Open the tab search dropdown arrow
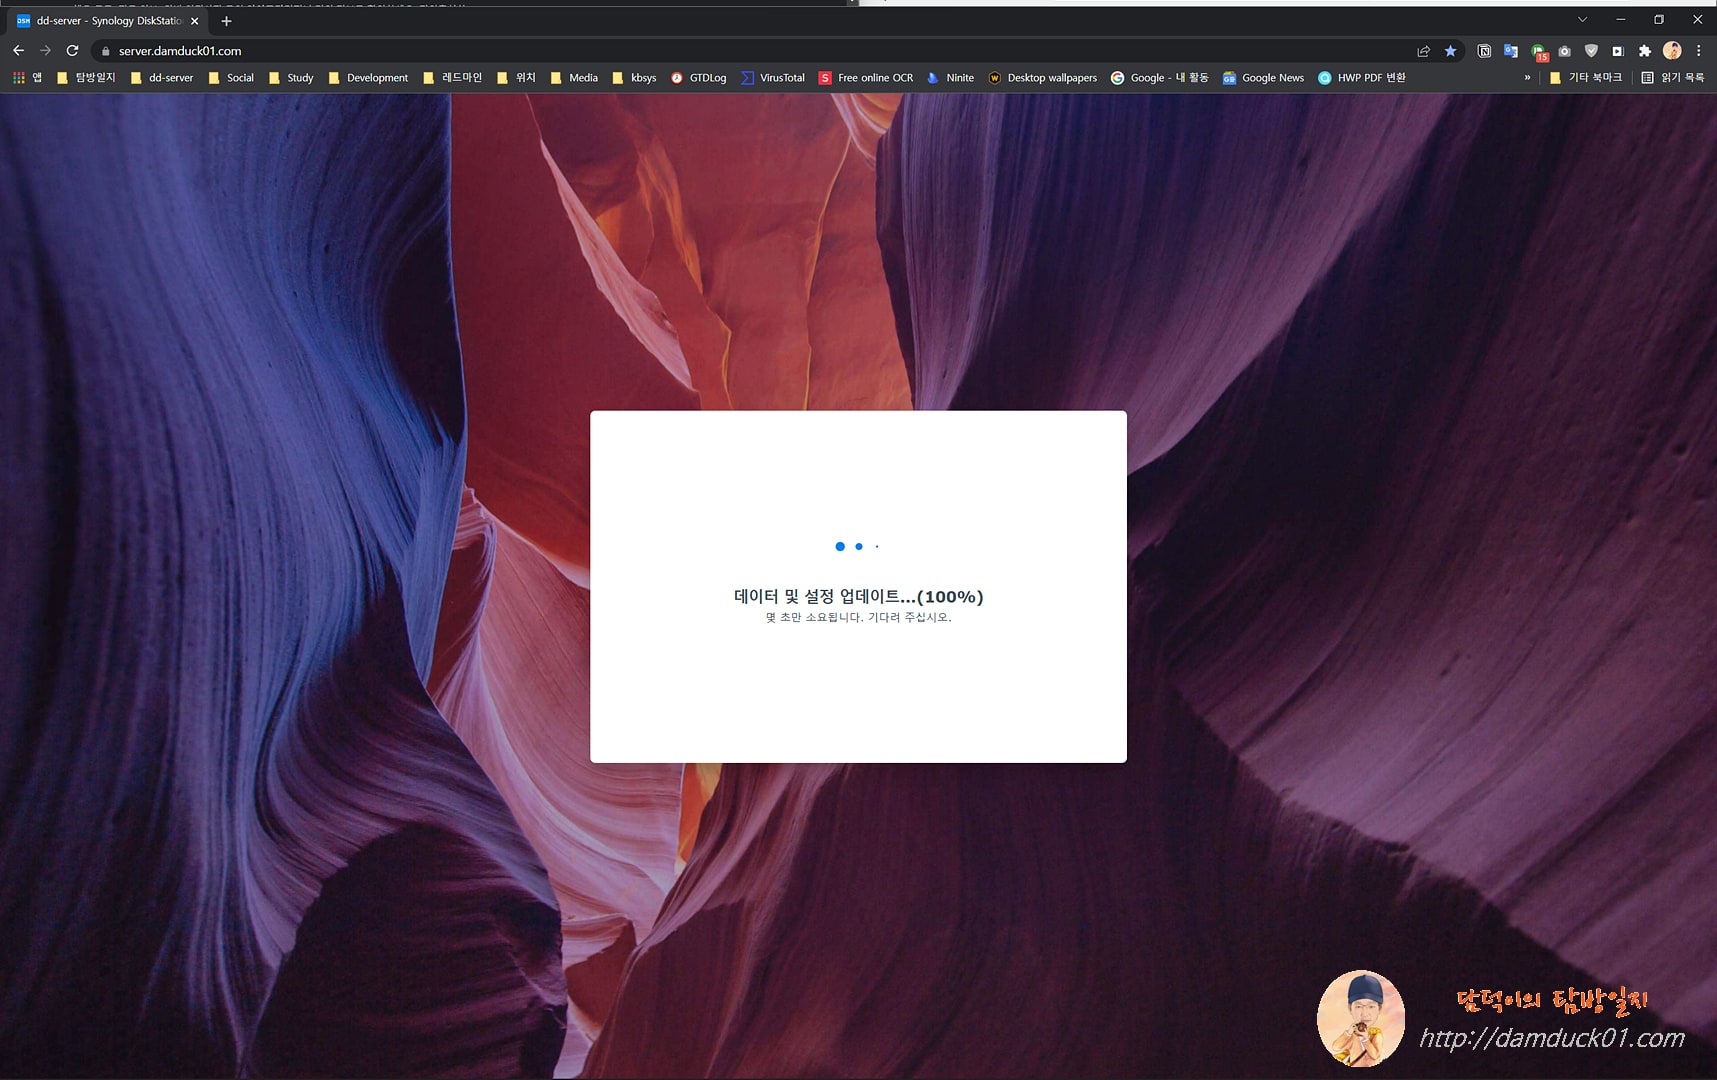Image resolution: width=1717 pixels, height=1080 pixels. point(1582,20)
